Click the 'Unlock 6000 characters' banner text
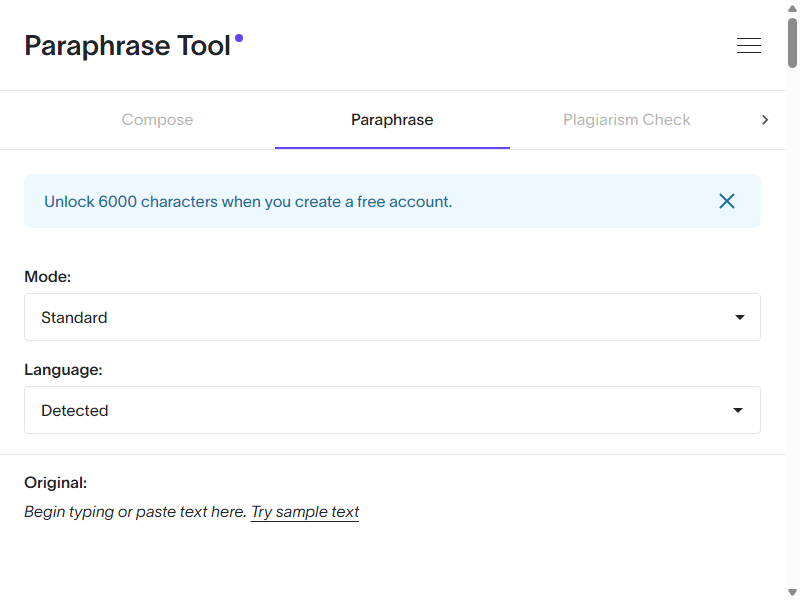 click(248, 202)
